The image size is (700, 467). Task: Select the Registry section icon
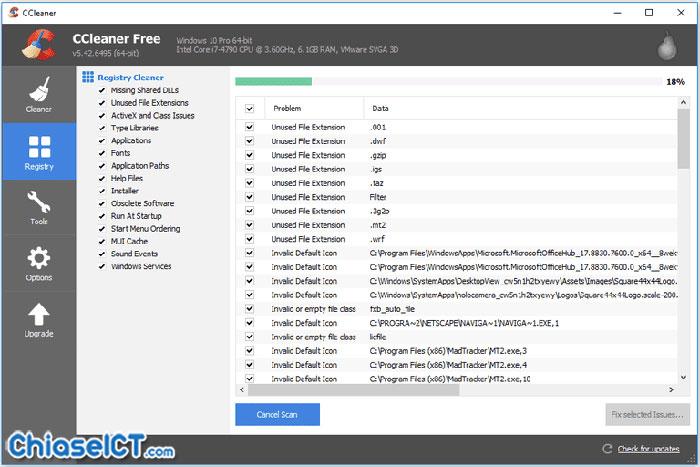coord(39,147)
